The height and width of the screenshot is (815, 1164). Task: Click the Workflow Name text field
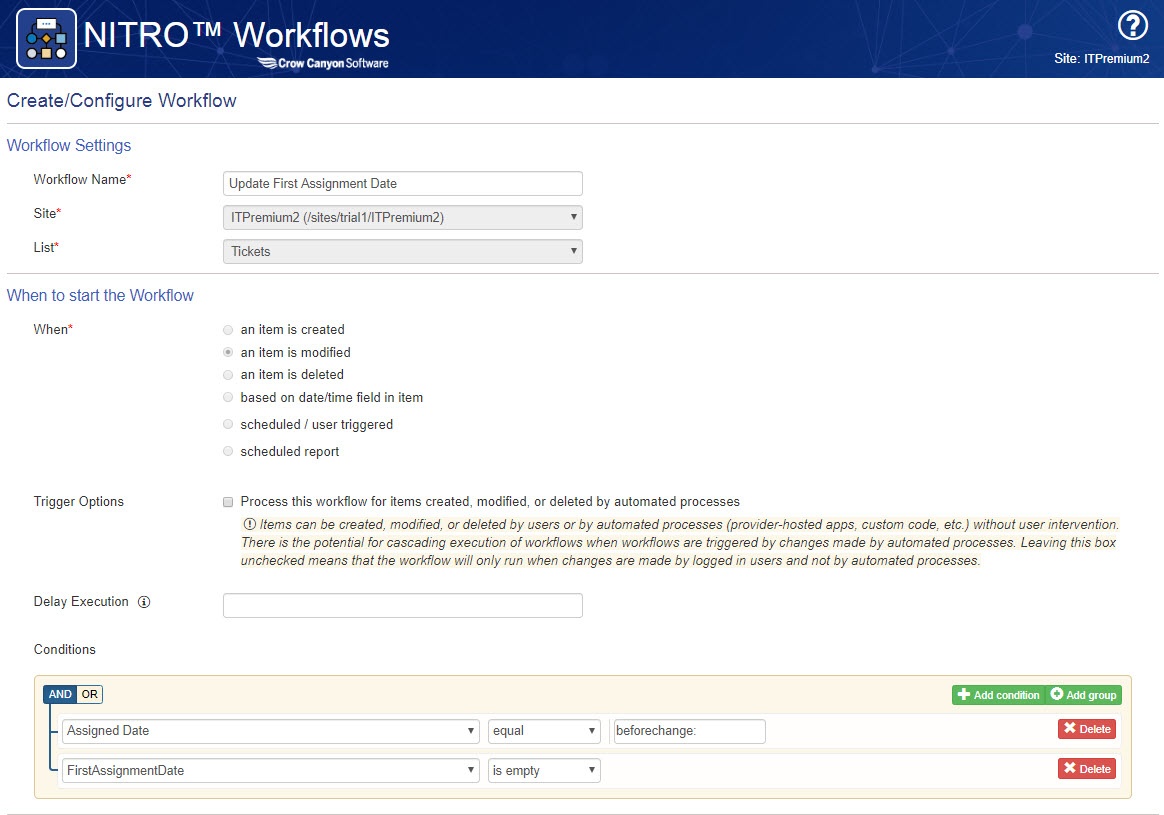point(402,184)
